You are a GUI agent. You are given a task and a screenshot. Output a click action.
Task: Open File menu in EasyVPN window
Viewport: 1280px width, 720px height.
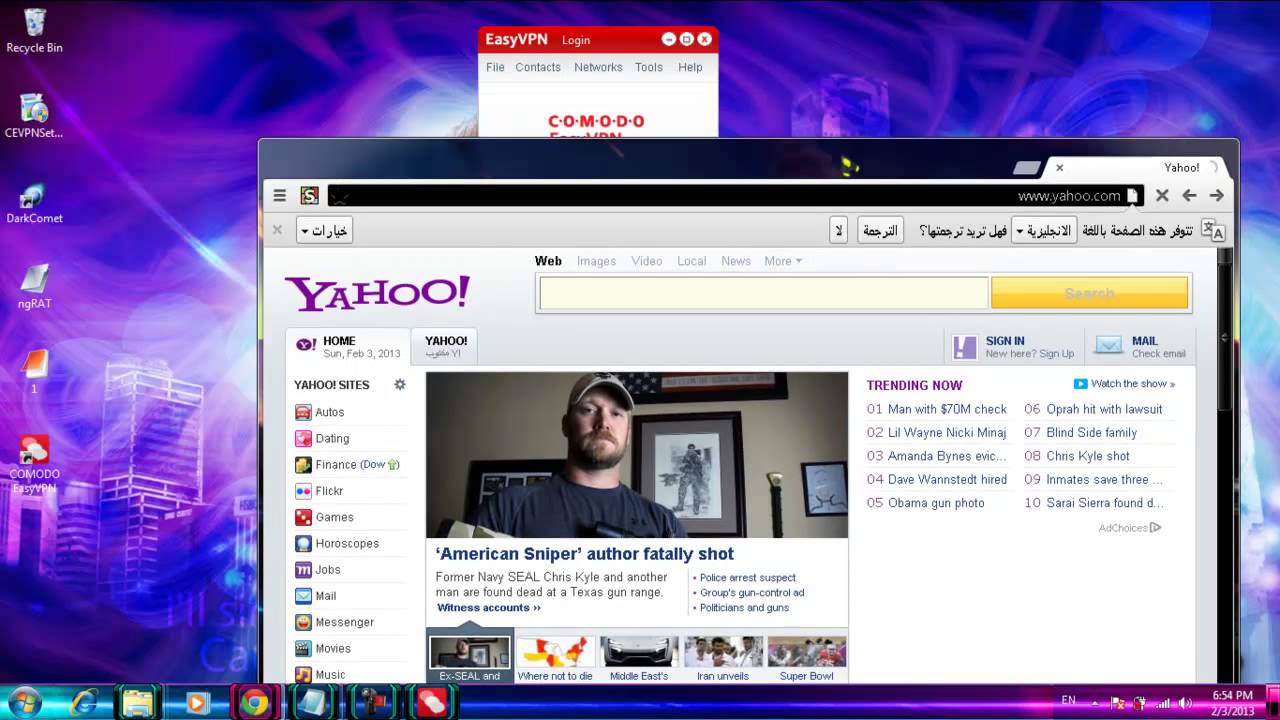[495, 67]
